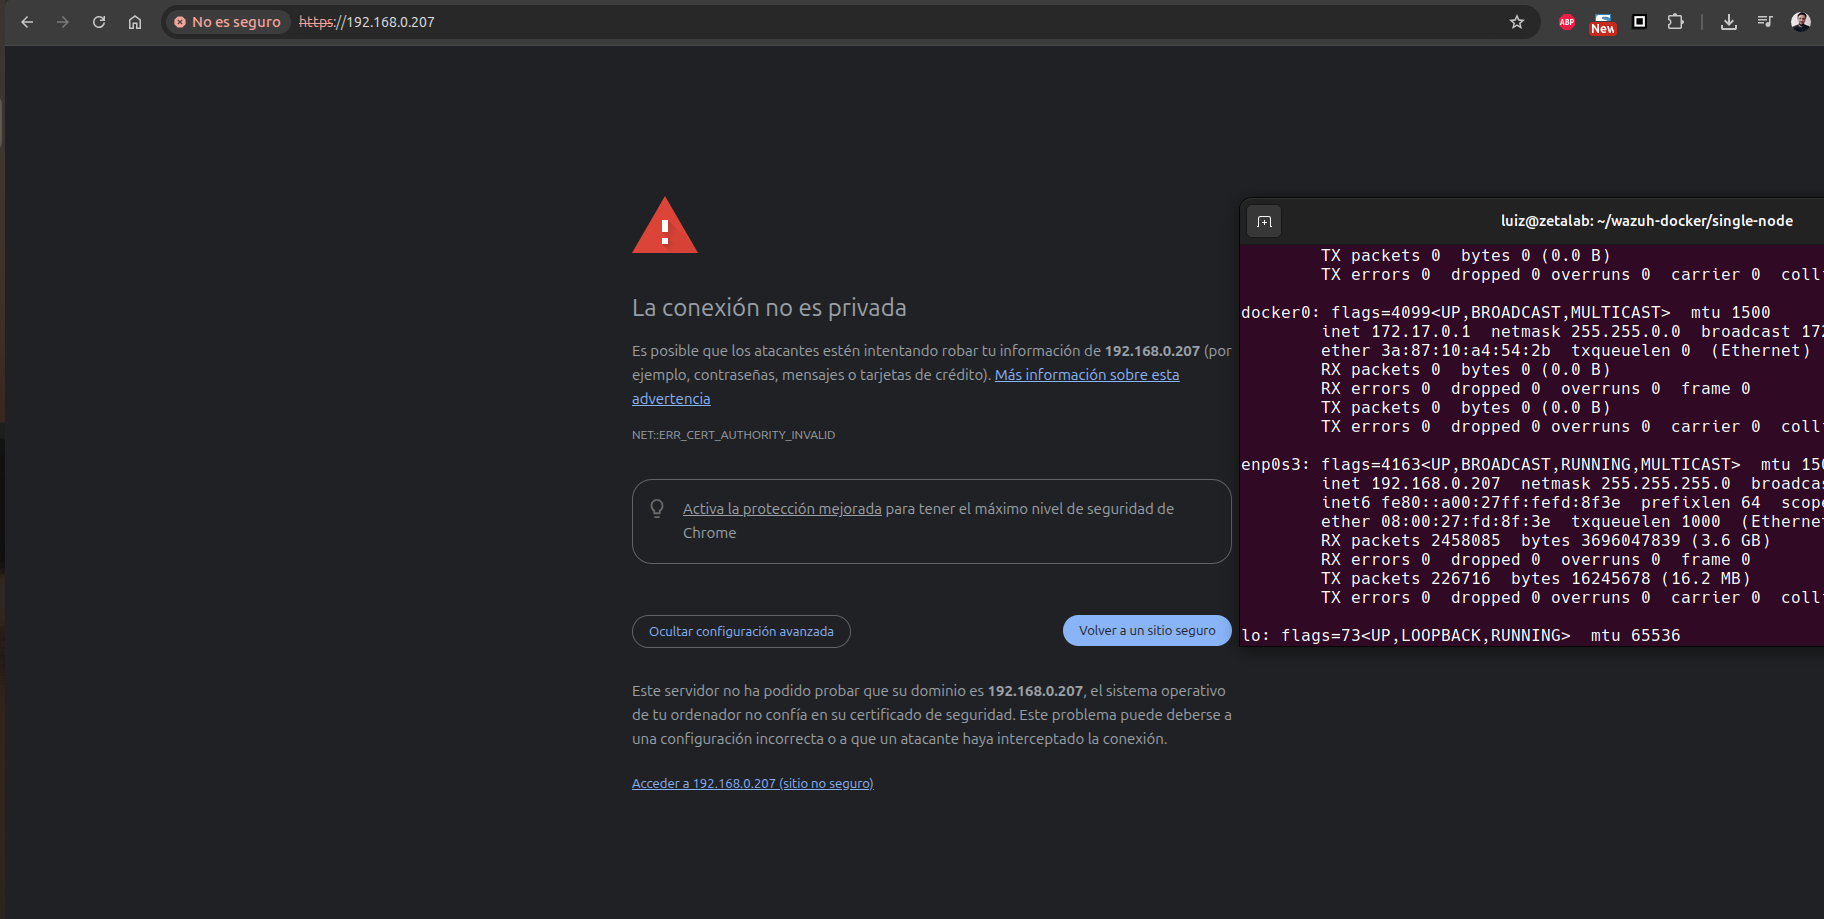
Task: Click the browser back arrow
Action: (x=27, y=22)
